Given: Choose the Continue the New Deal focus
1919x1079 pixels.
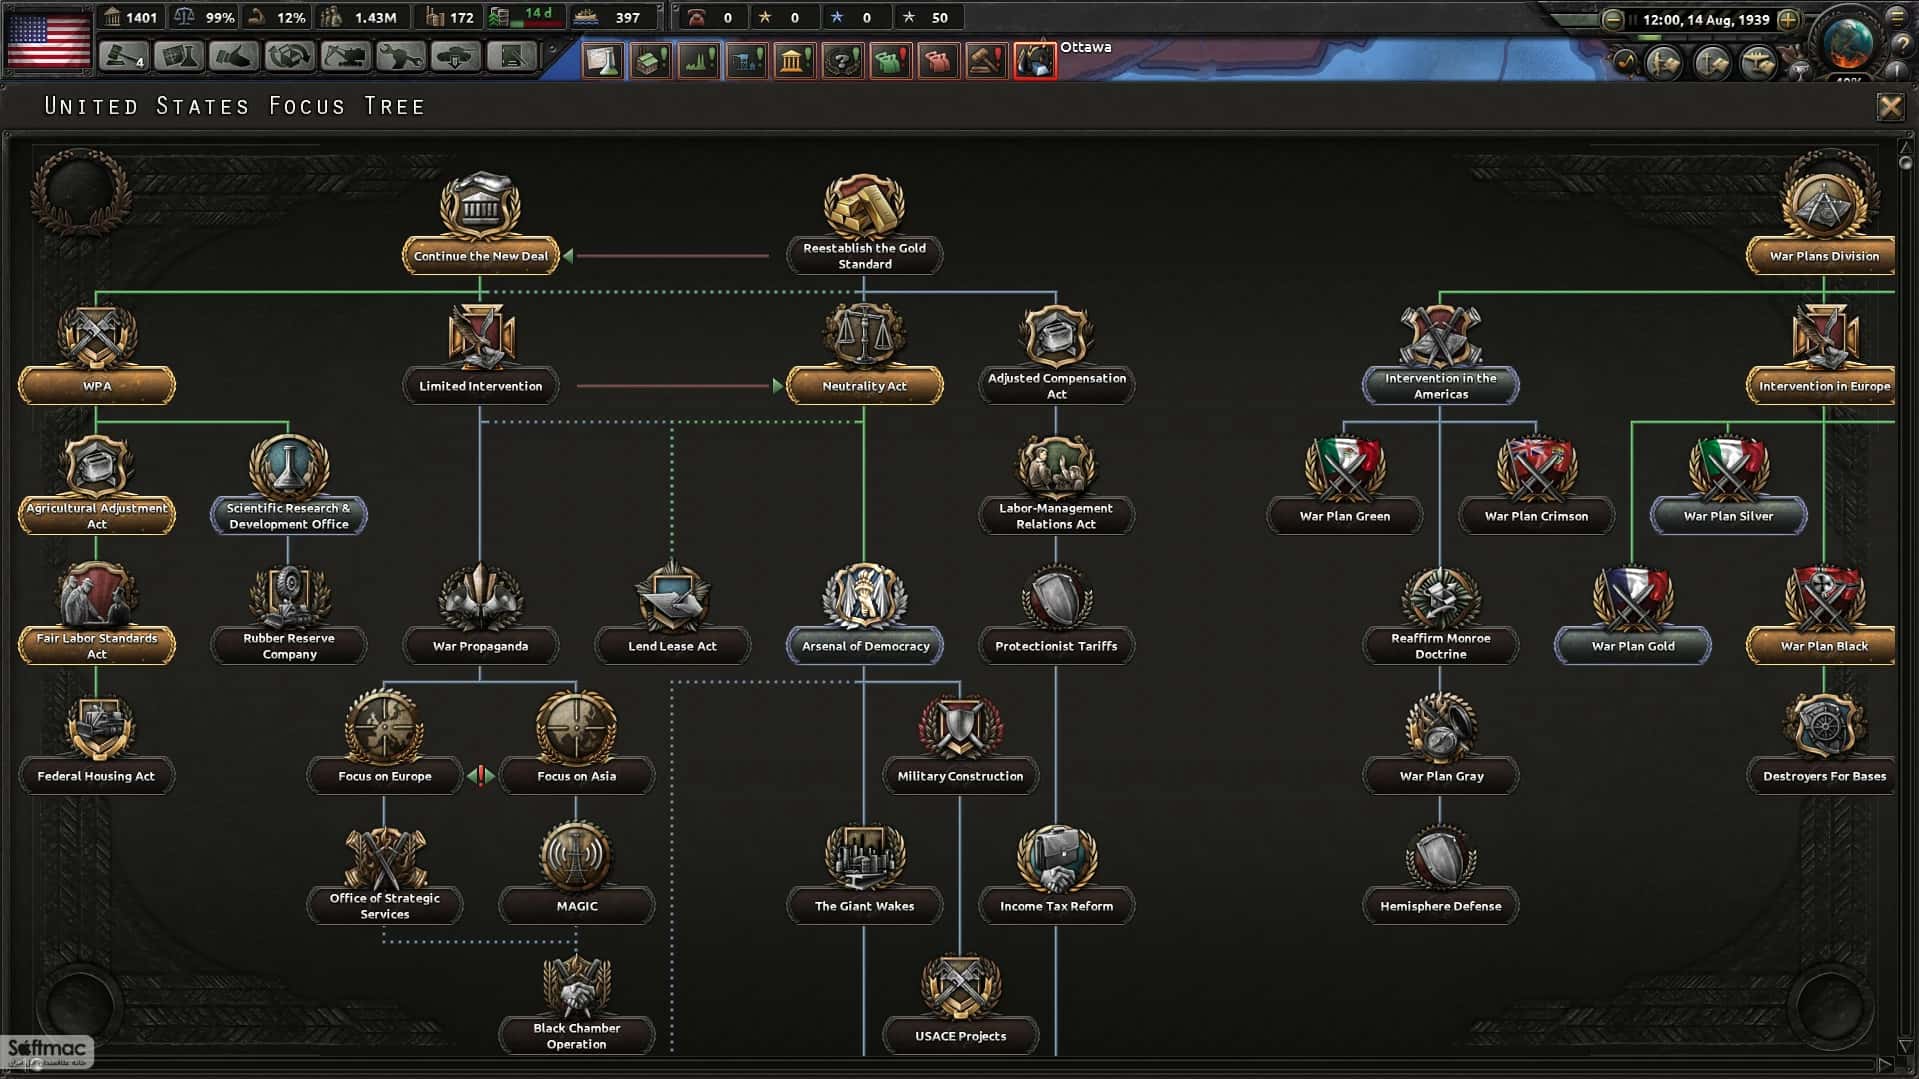Looking at the screenshot, I should point(480,255).
